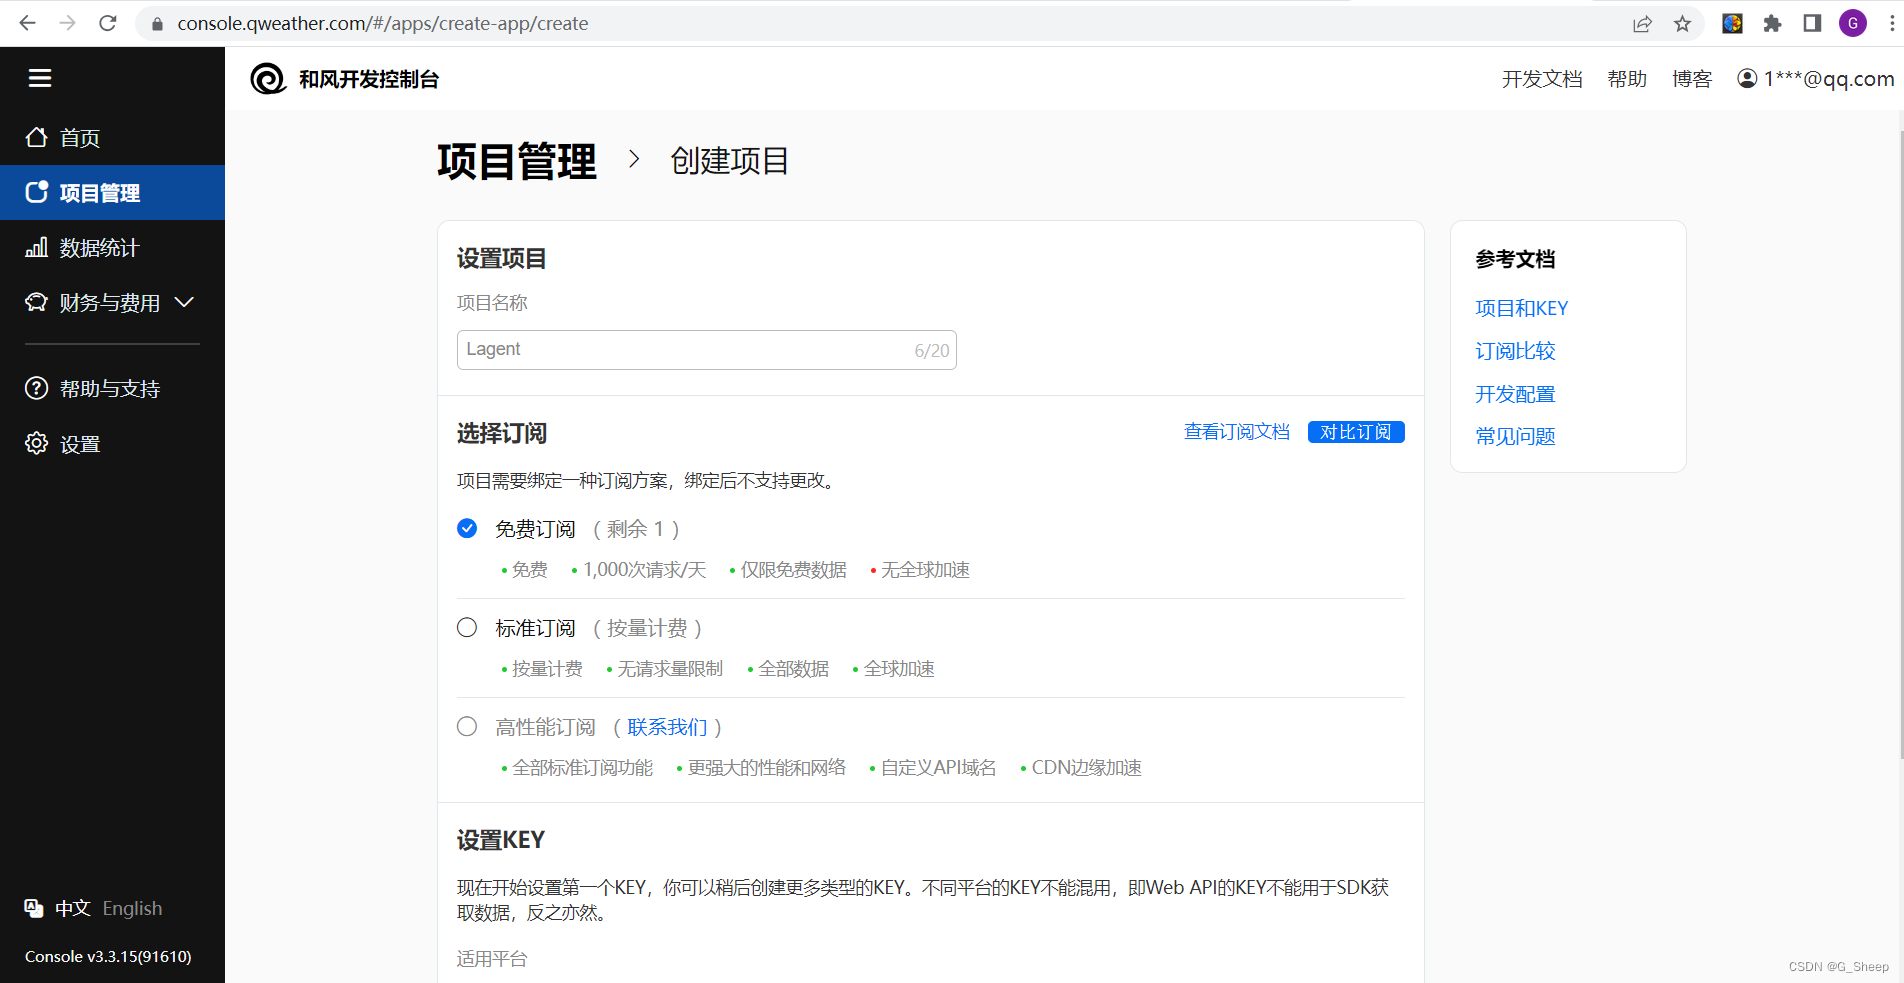This screenshot has height=983, width=1904.
Task: Focus the 项目名称 input field containing Lagent
Action: 707,350
